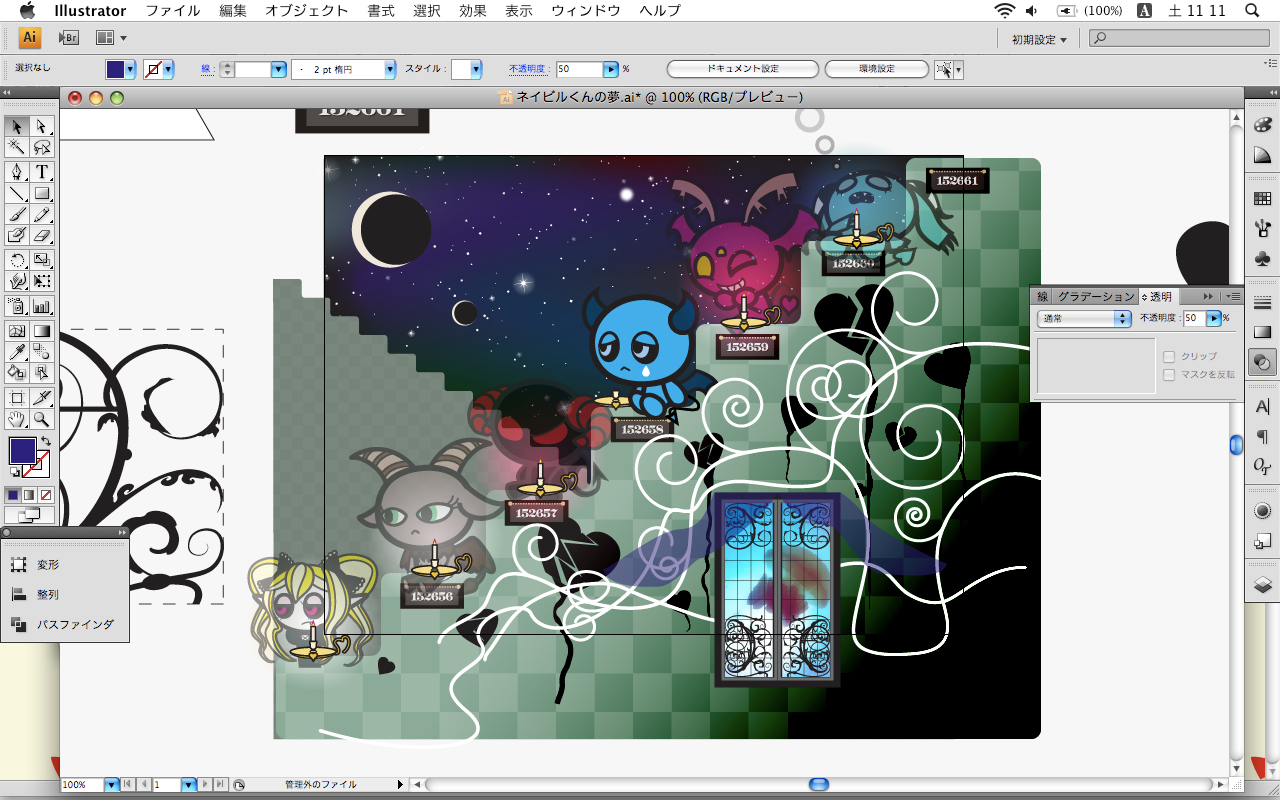Enable the マスクを反転 checkbox
1280x800 pixels.
[1168, 375]
